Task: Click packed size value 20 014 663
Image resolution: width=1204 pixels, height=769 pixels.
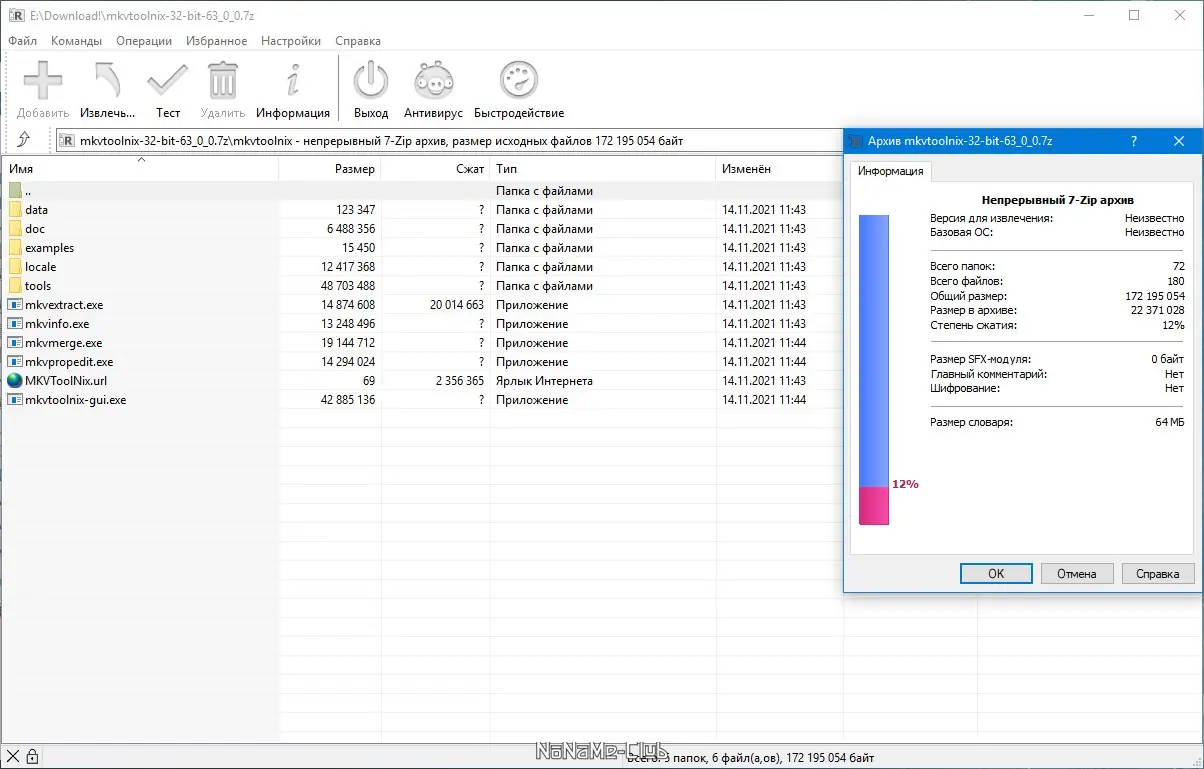Action: point(457,305)
